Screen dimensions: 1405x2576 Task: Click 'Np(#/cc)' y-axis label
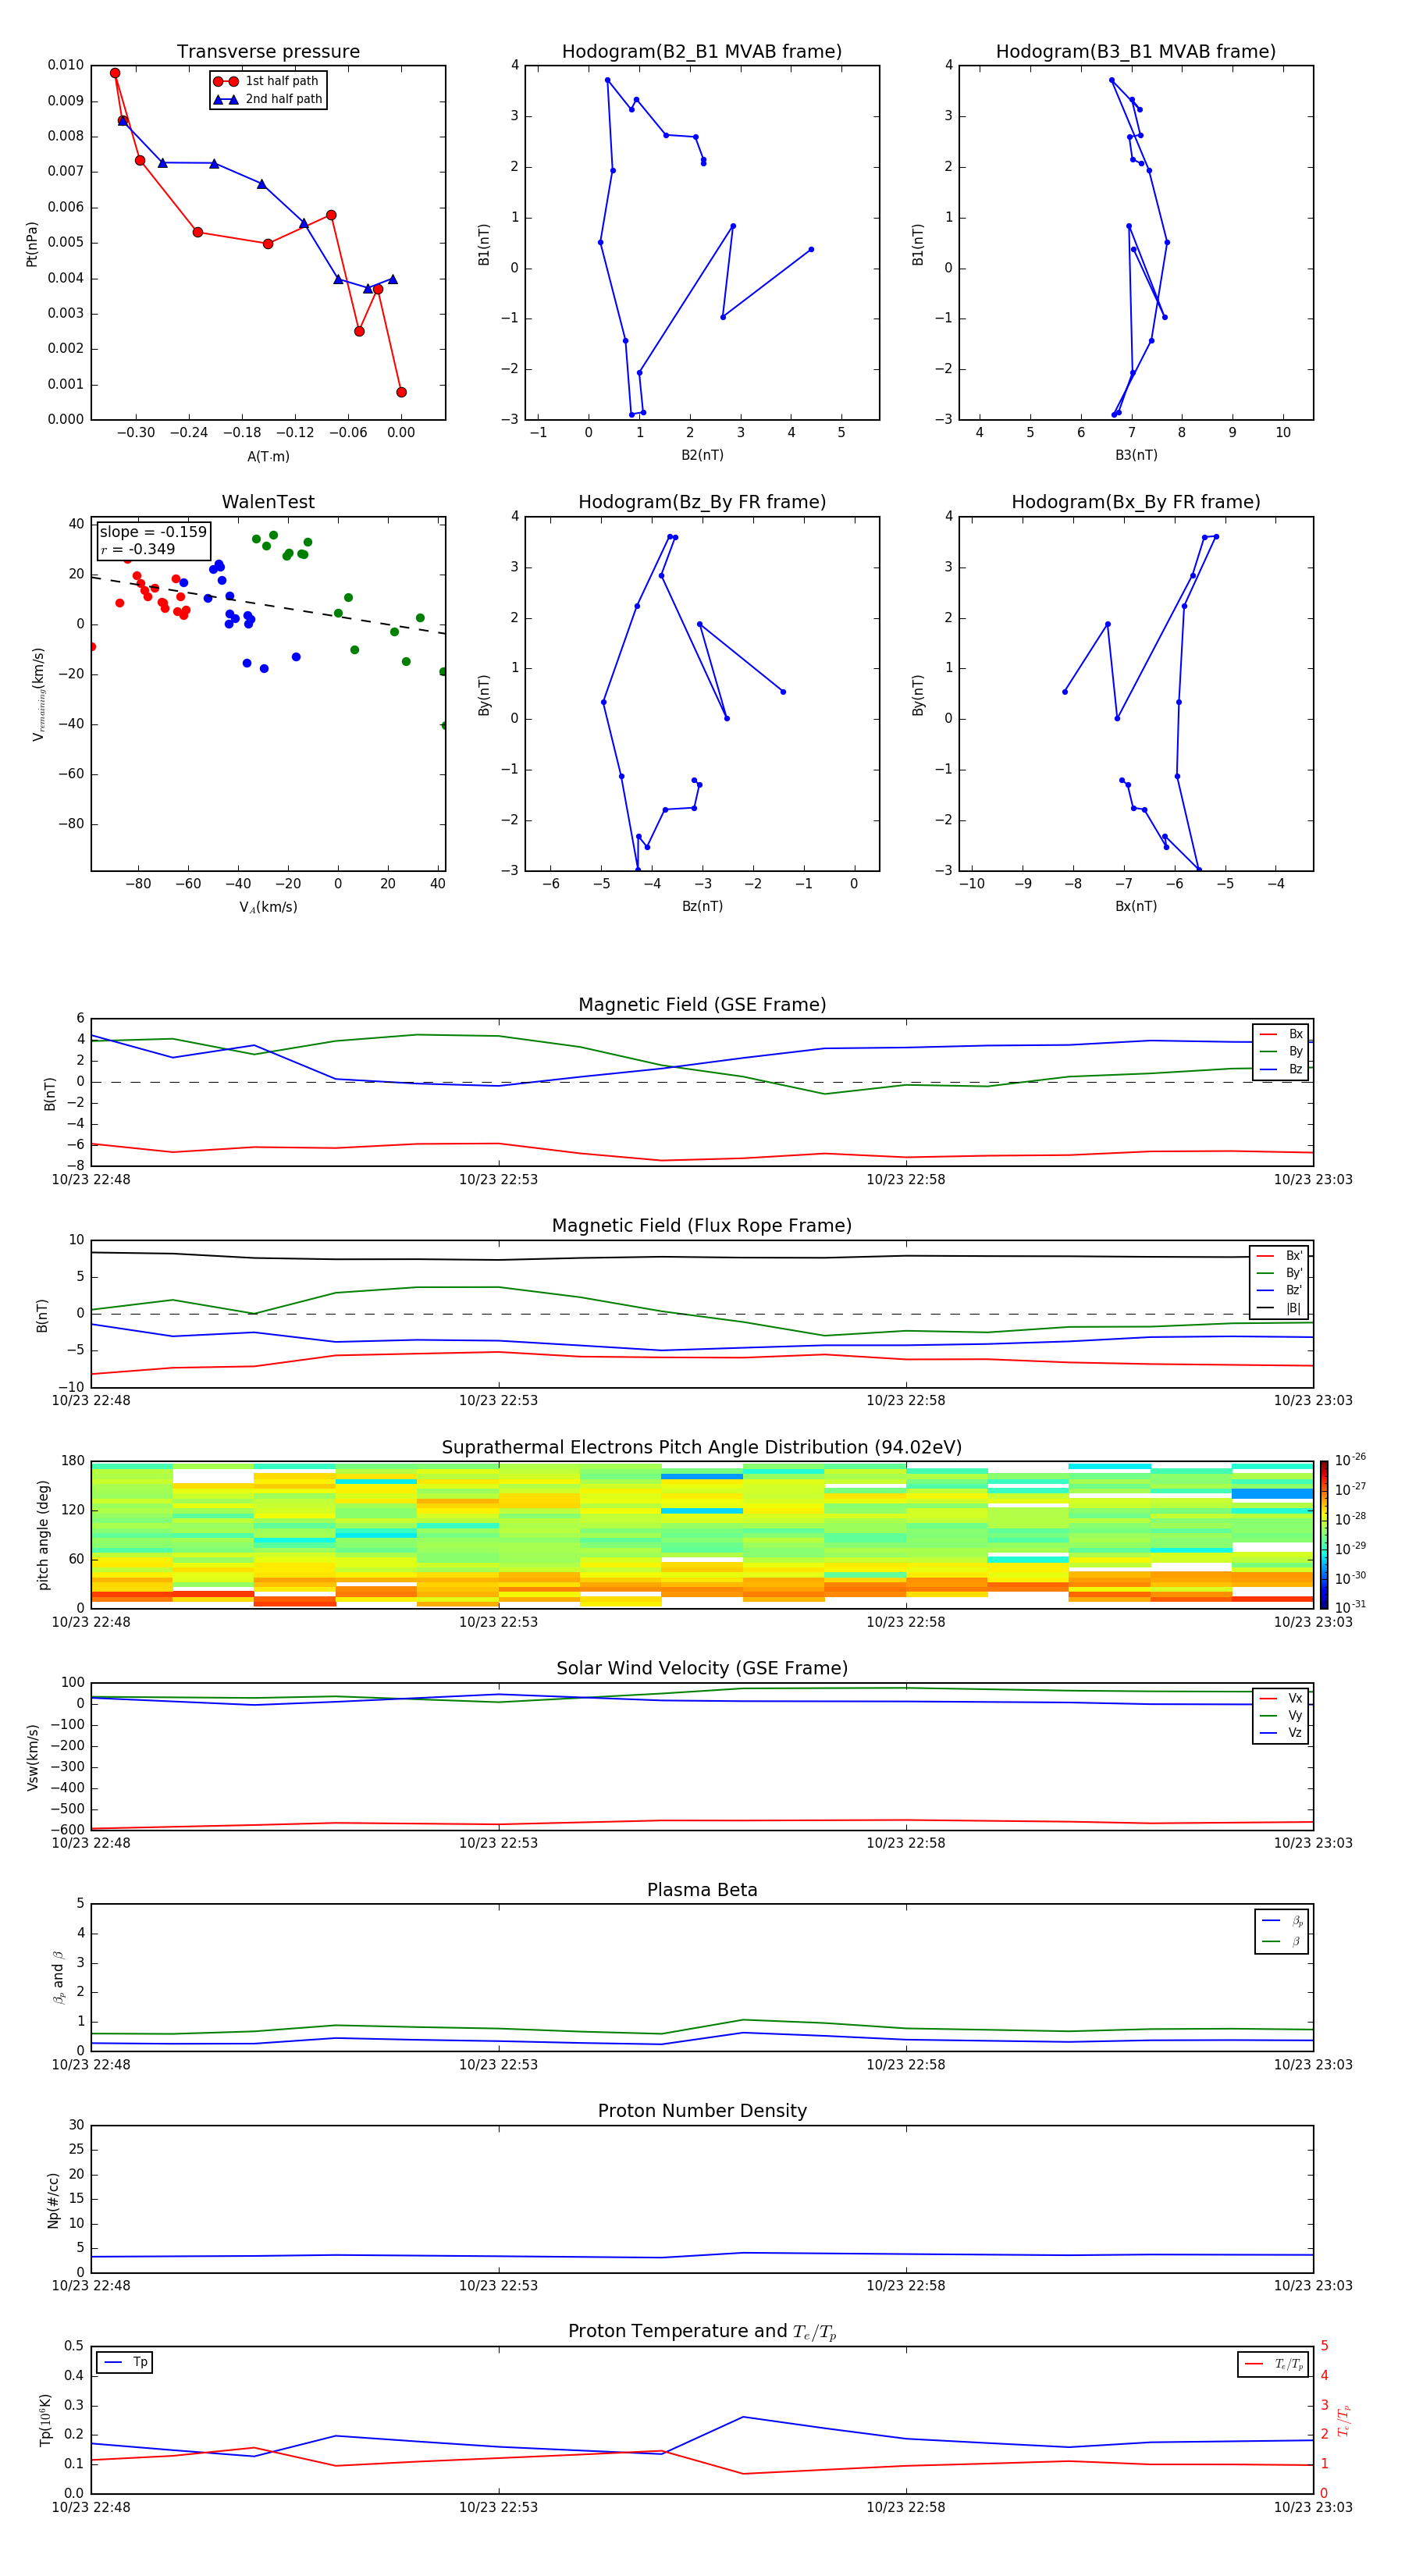tap(53, 2200)
